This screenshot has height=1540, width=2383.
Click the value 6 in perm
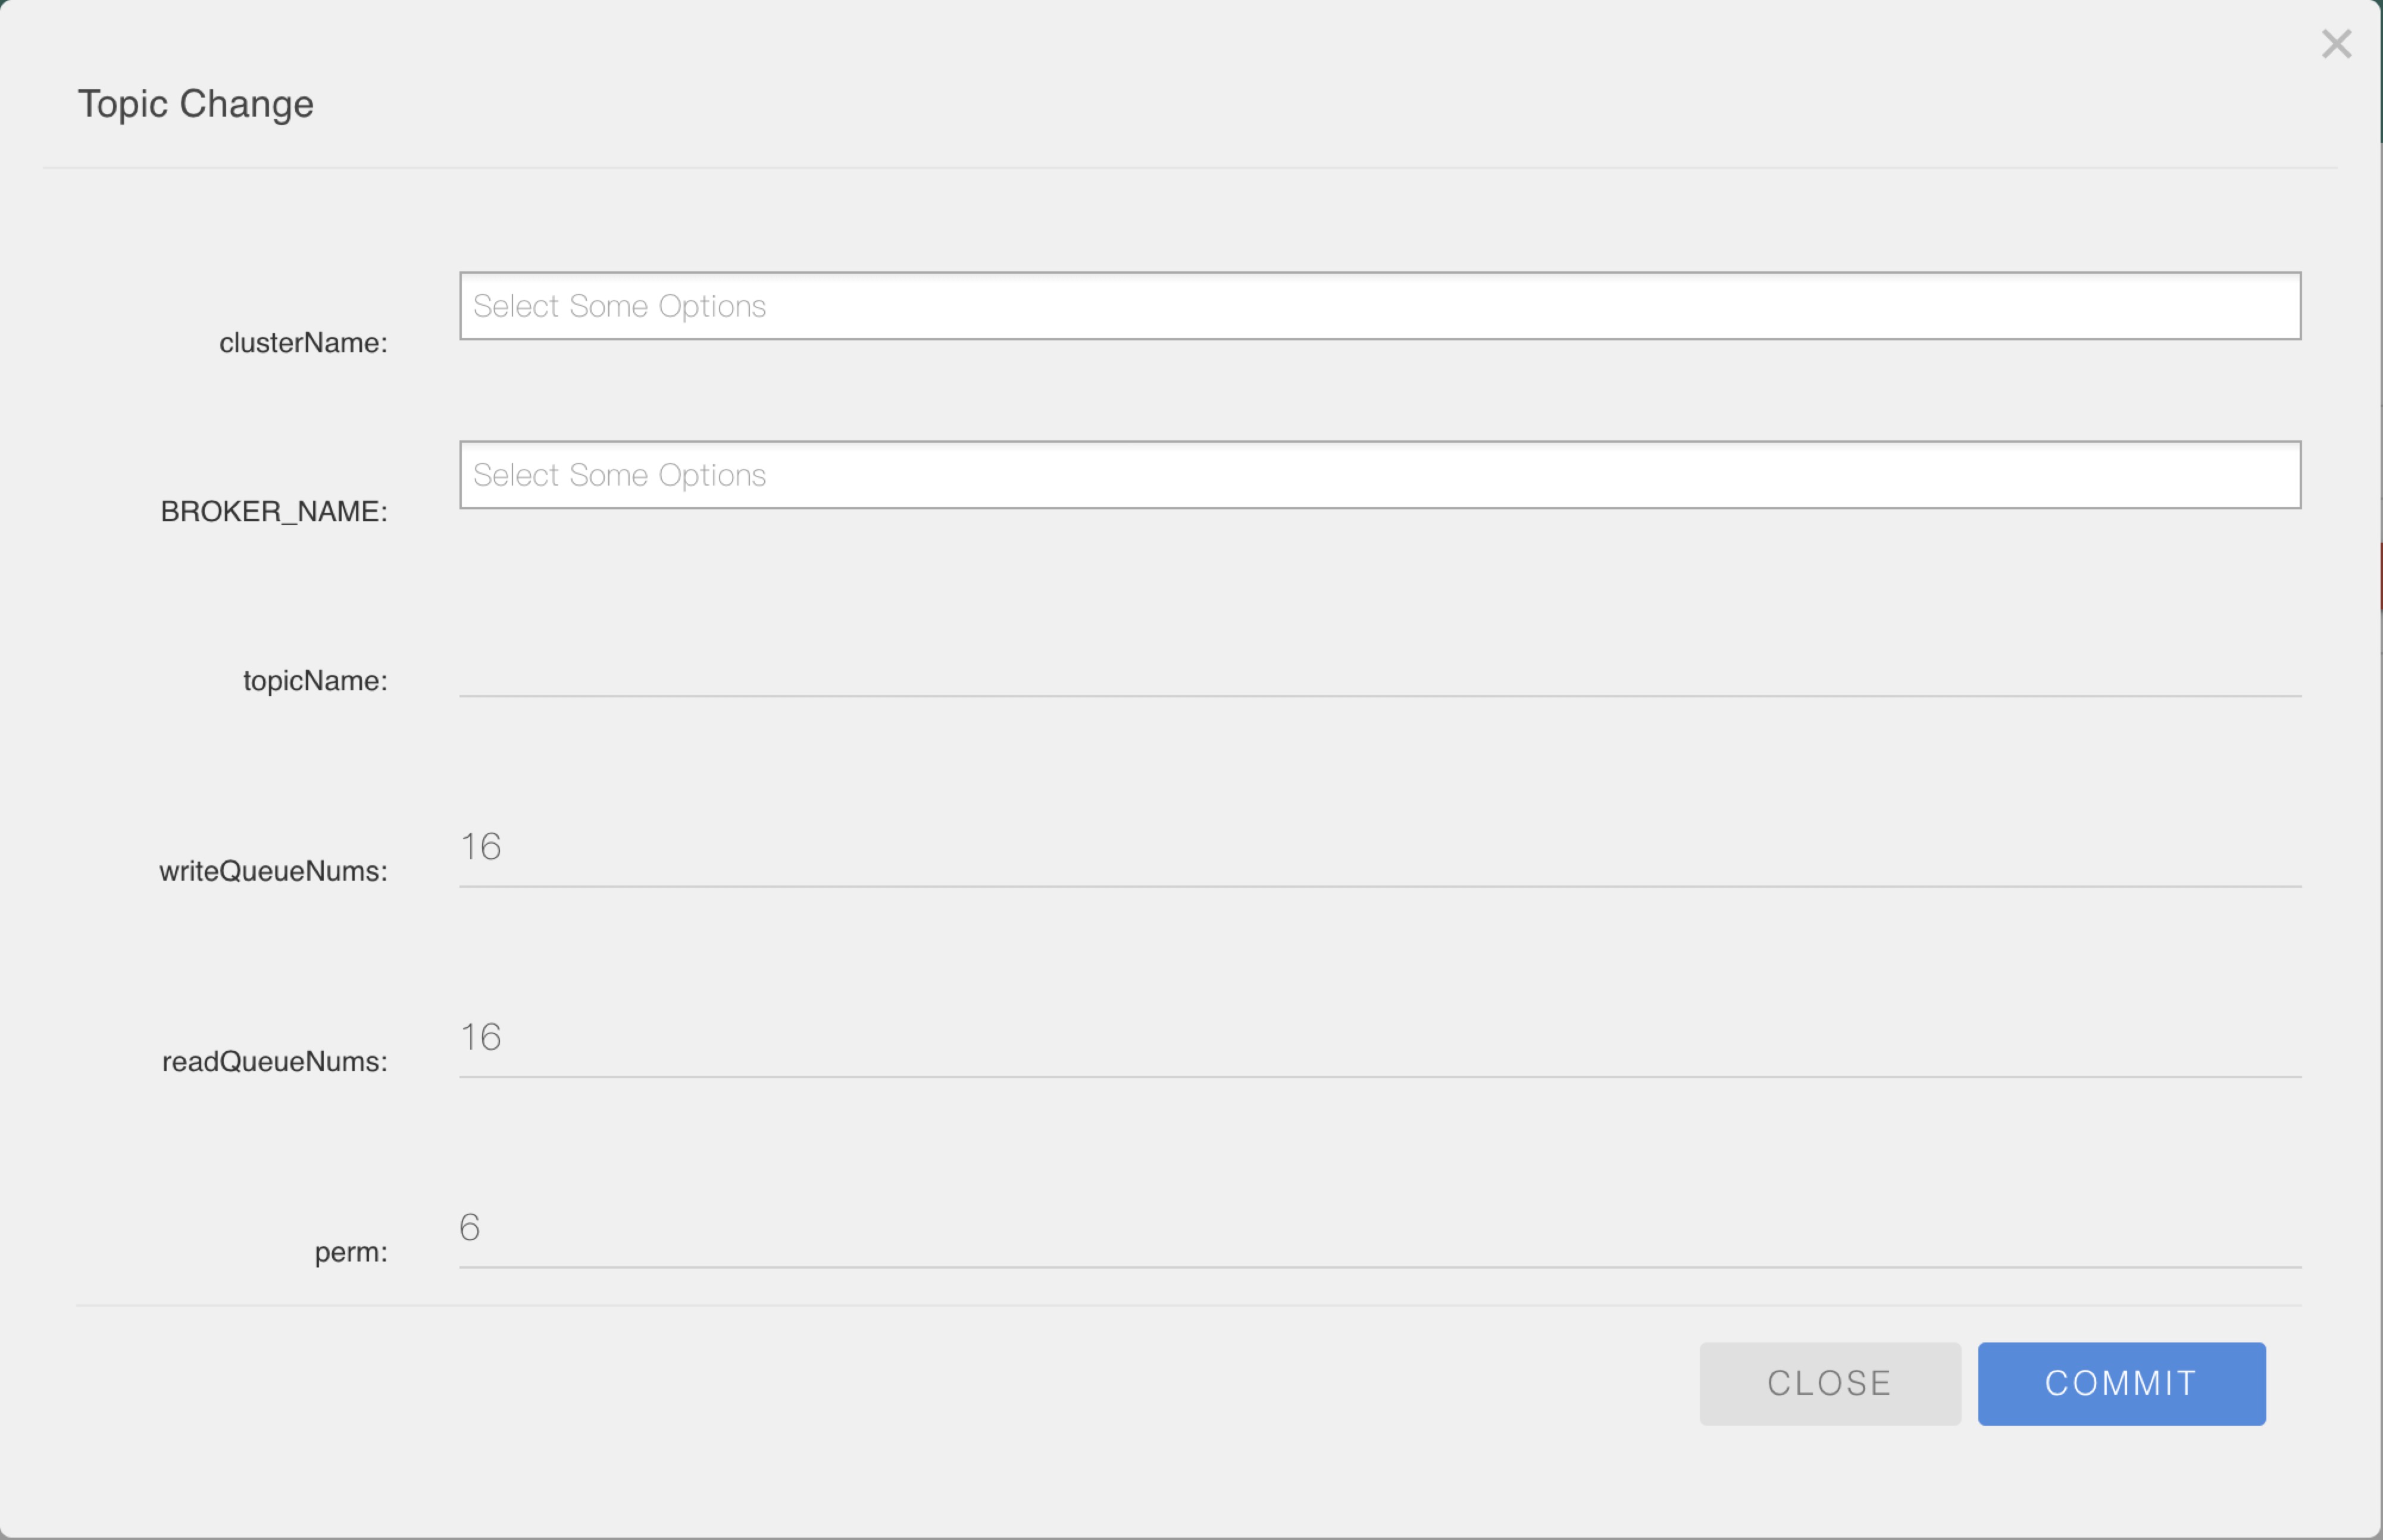point(470,1227)
